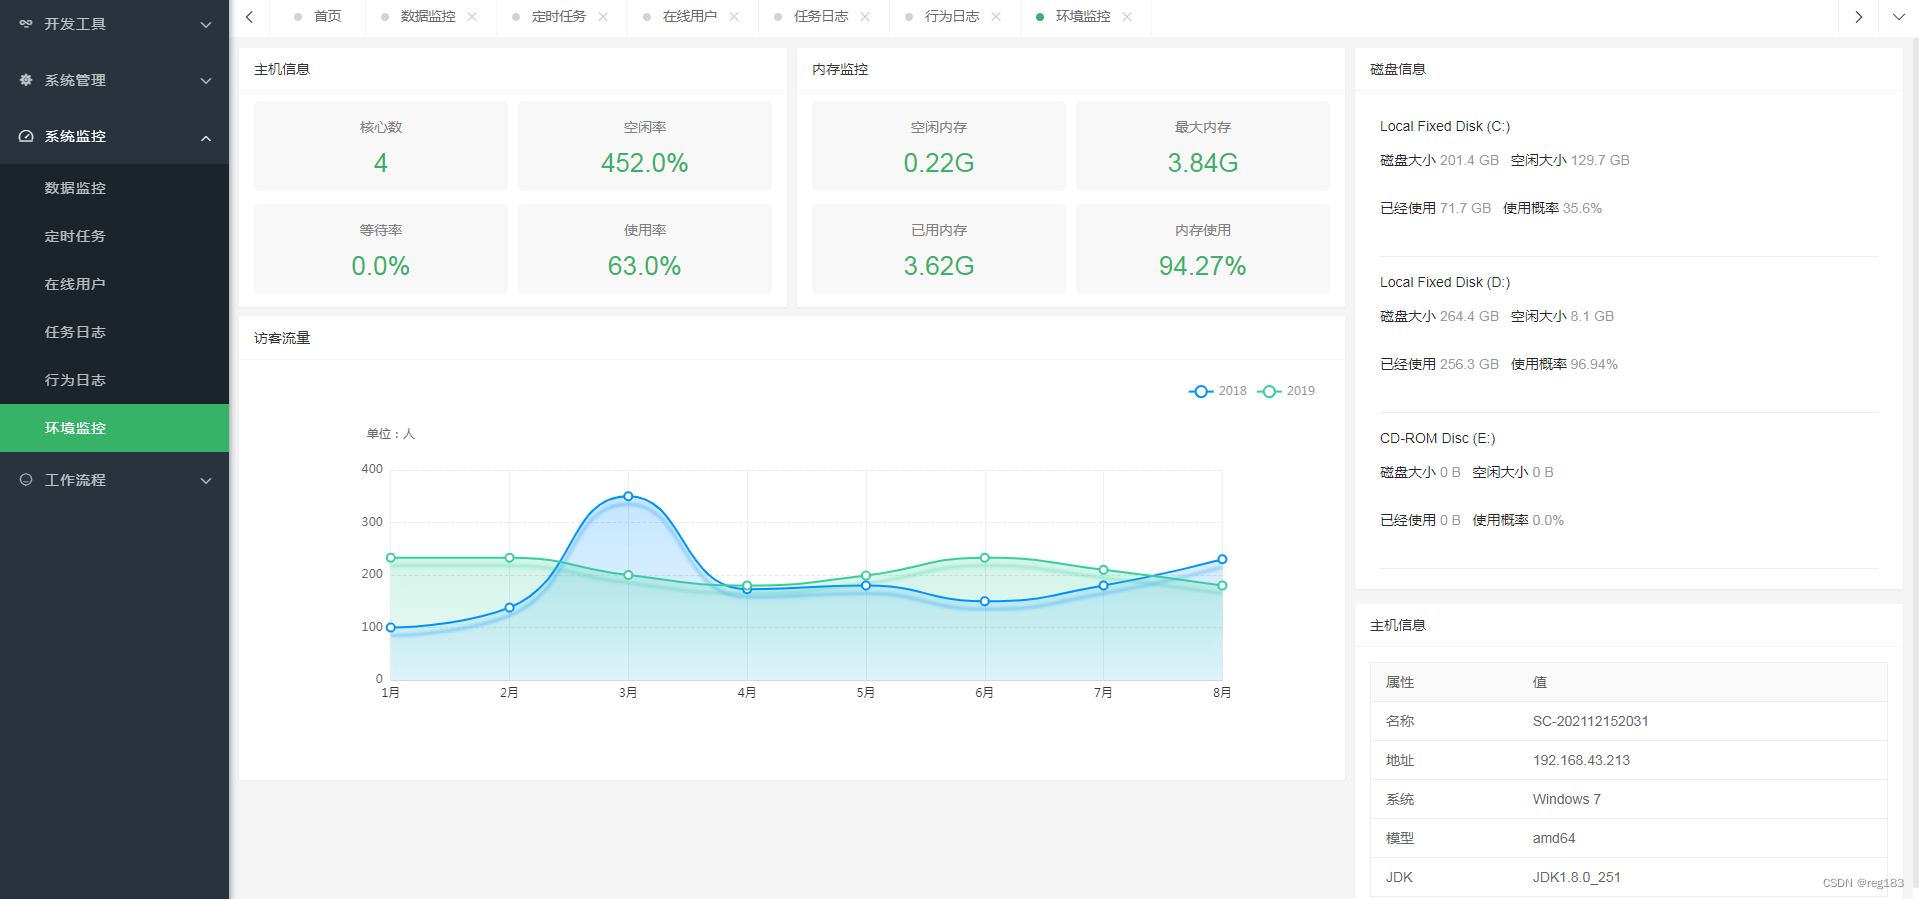Click the 内存使用 value 94.27%
The height and width of the screenshot is (899, 1919).
coord(1203,266)
